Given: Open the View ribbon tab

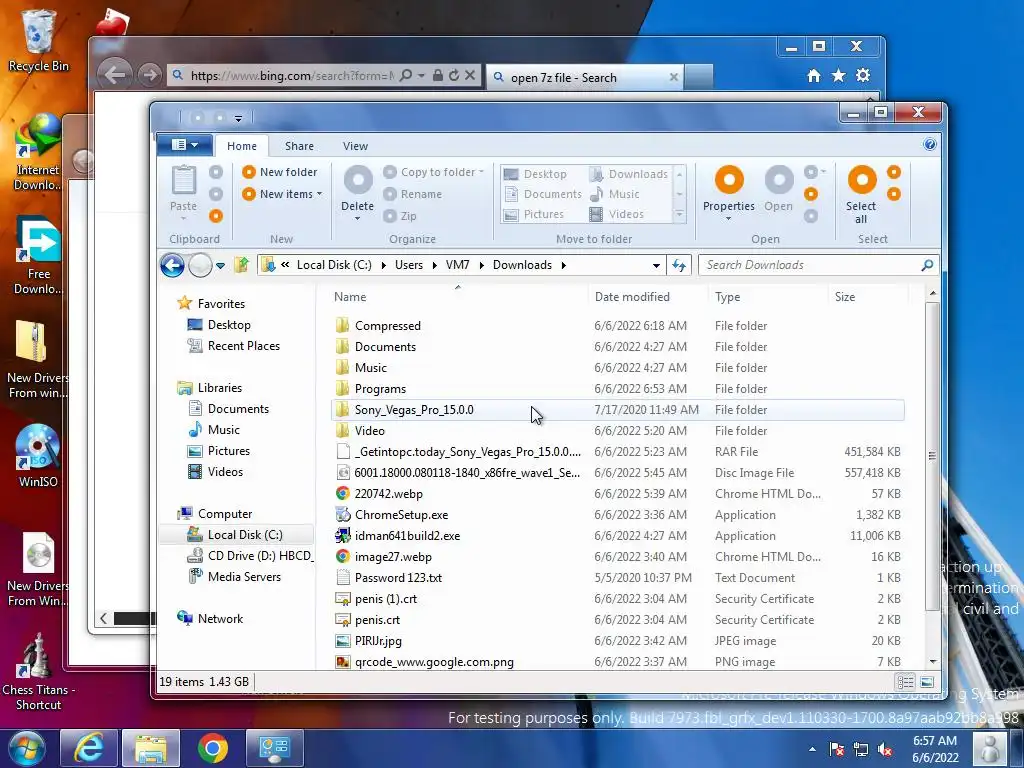Looking at the screenshot, I should point(355,146).
